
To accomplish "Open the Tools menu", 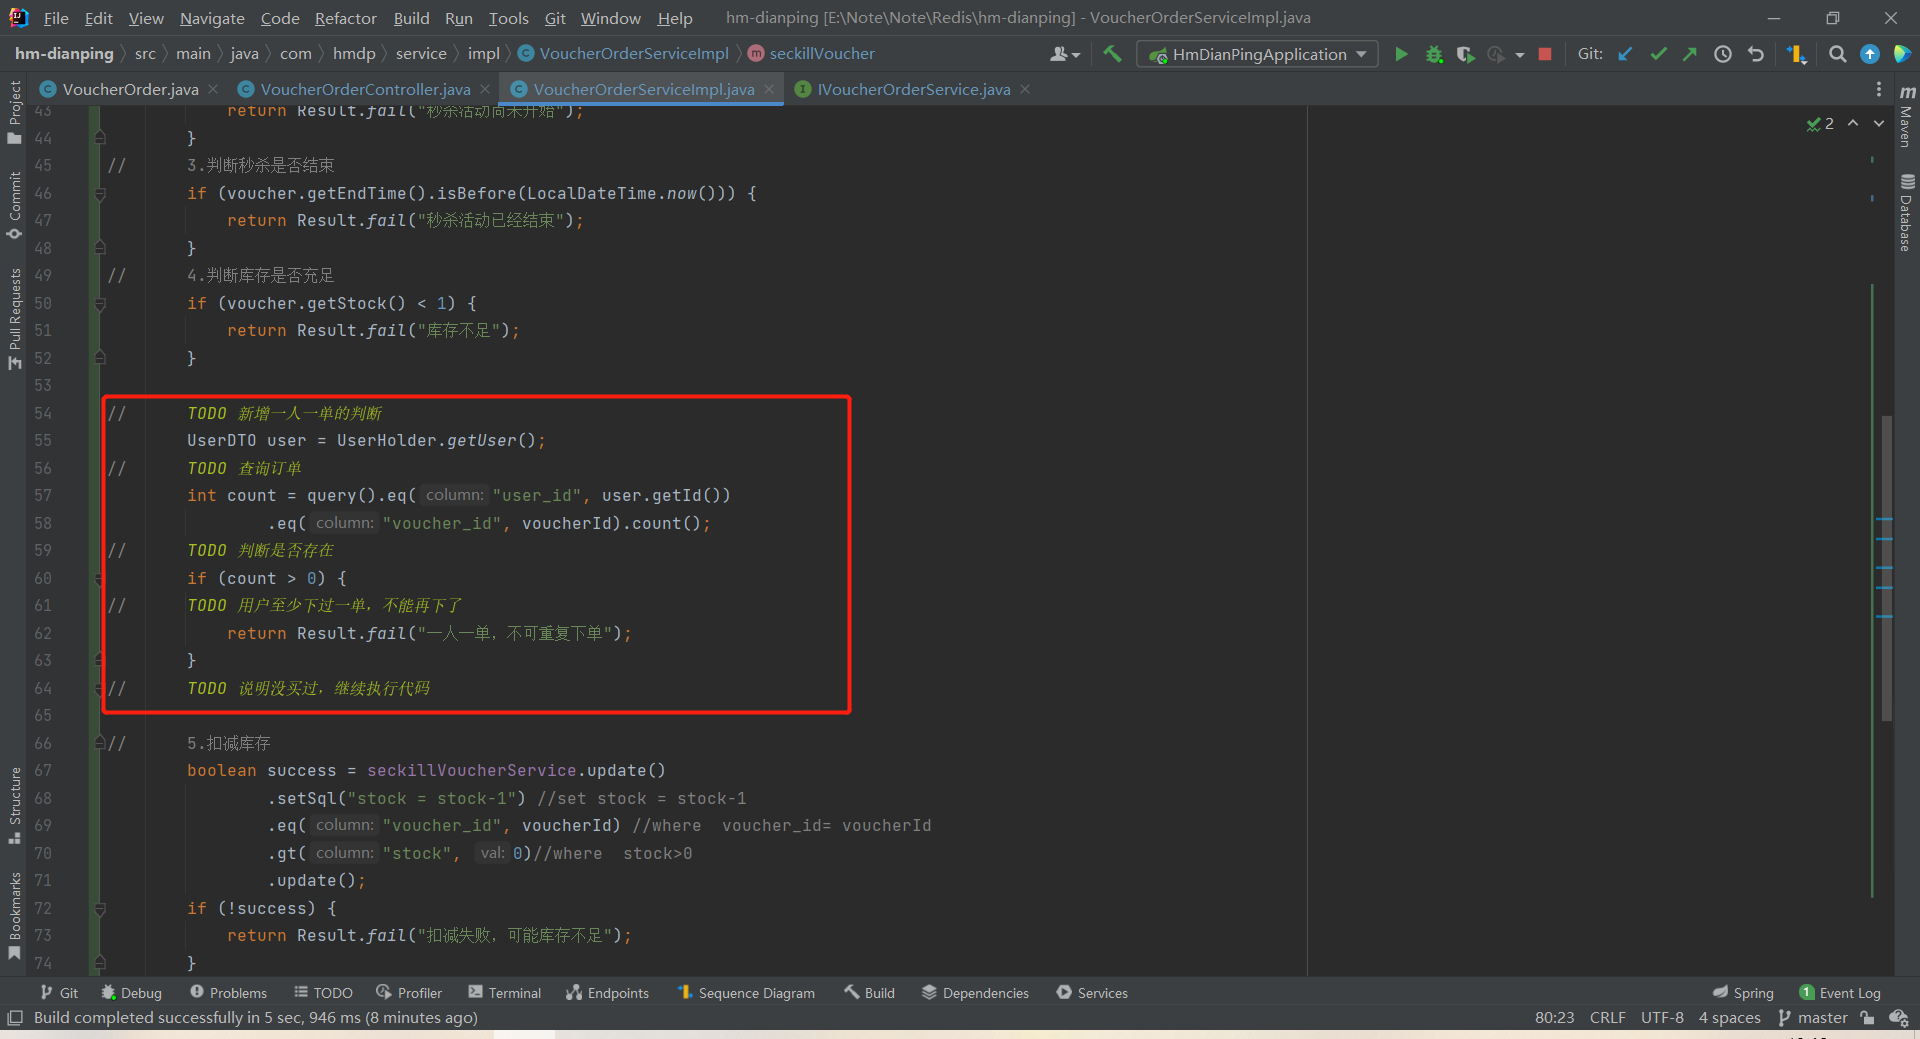I will [x=508, y=18].
